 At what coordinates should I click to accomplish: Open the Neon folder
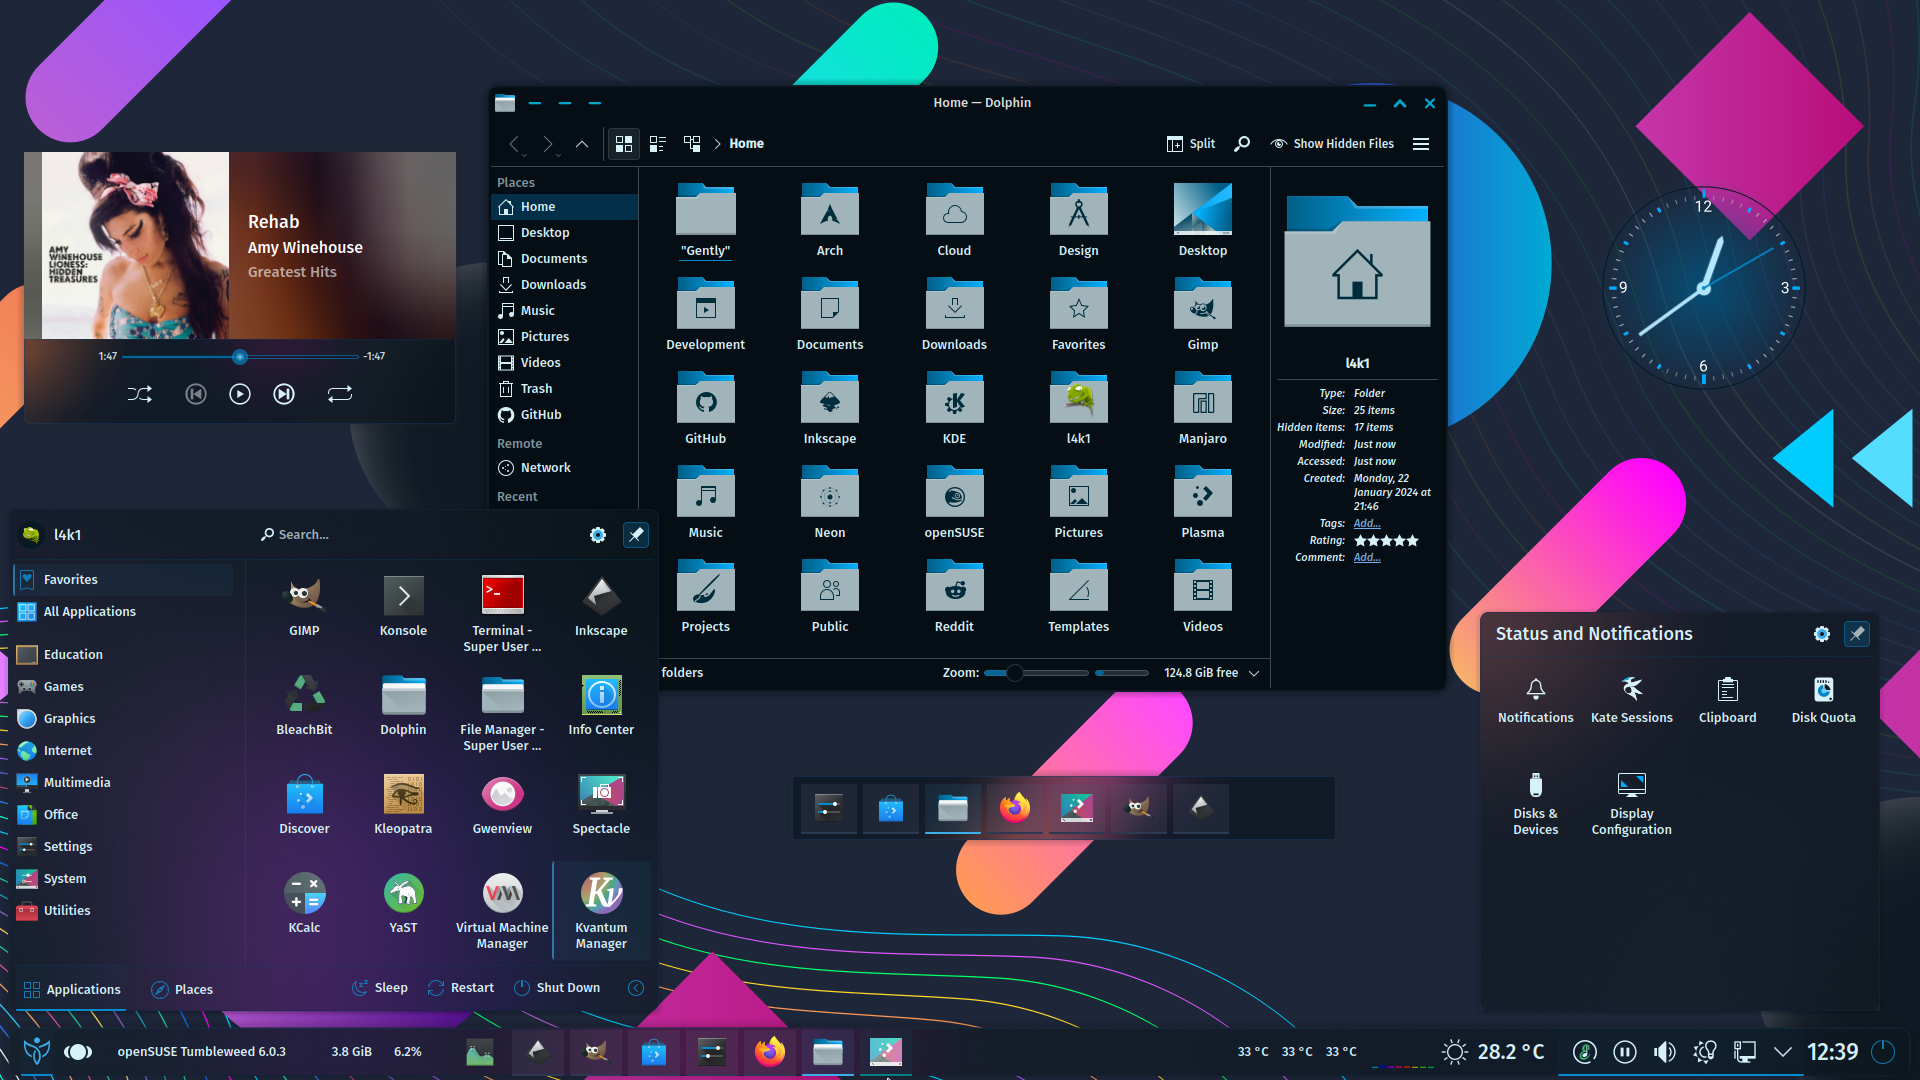[829, 503]
